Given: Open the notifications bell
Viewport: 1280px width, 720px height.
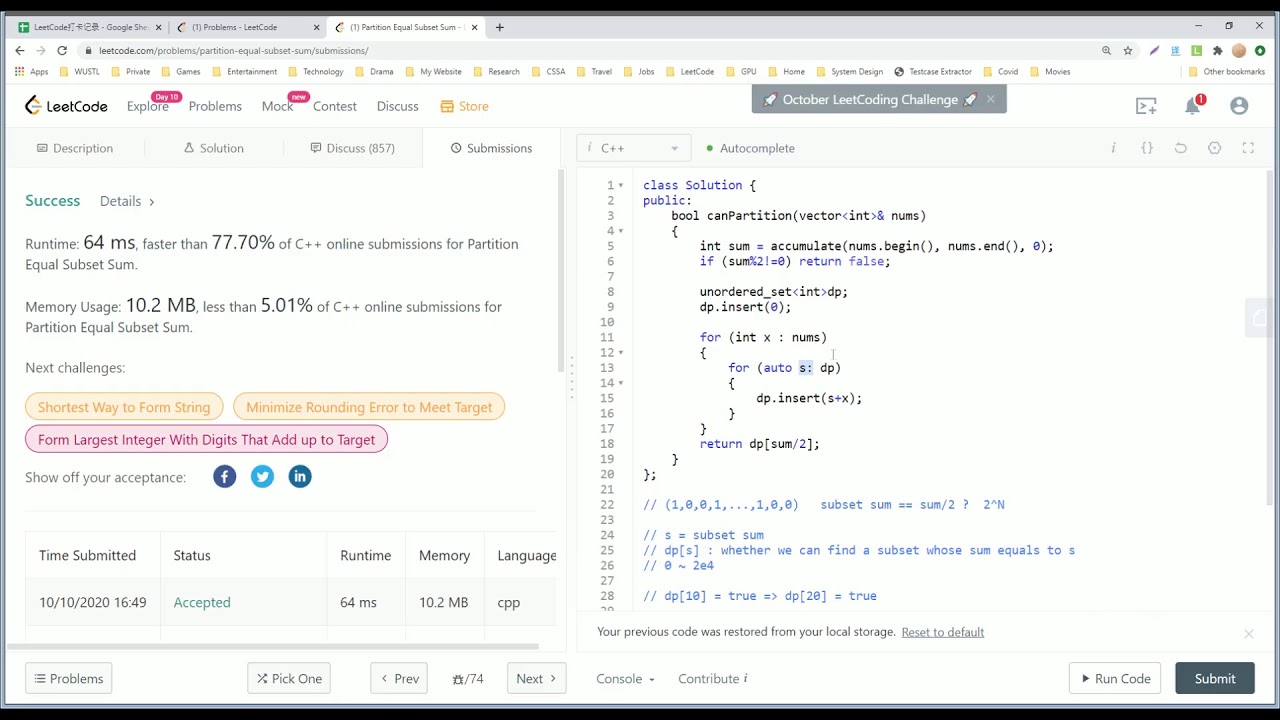Looking at the screenshot, I should [1193, 105].
